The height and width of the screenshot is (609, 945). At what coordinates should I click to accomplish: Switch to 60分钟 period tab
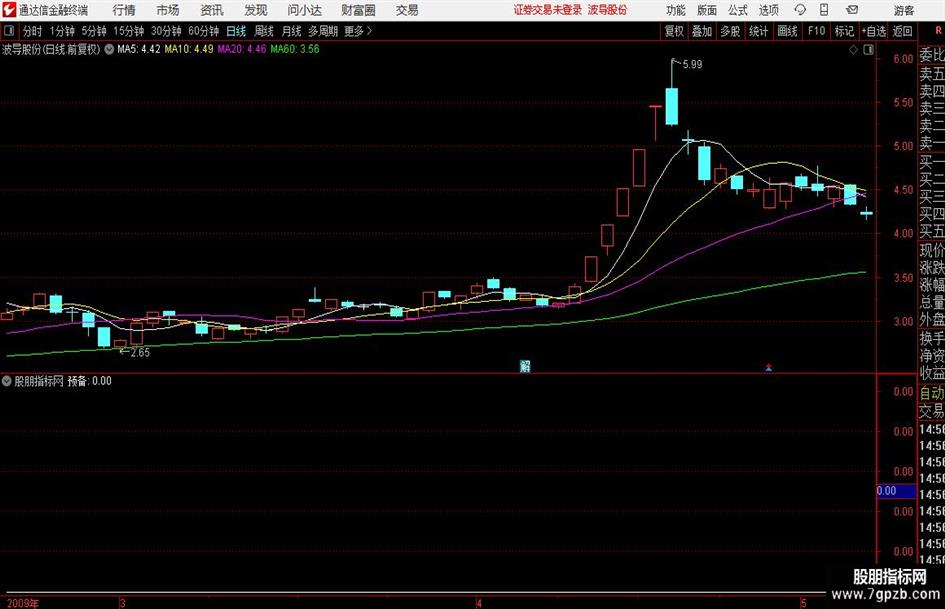click(204, 31)
